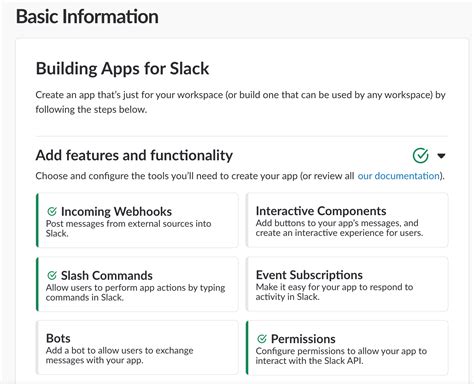Click Post messages from external sources description

pyautogui.click(x=128, y=228)
